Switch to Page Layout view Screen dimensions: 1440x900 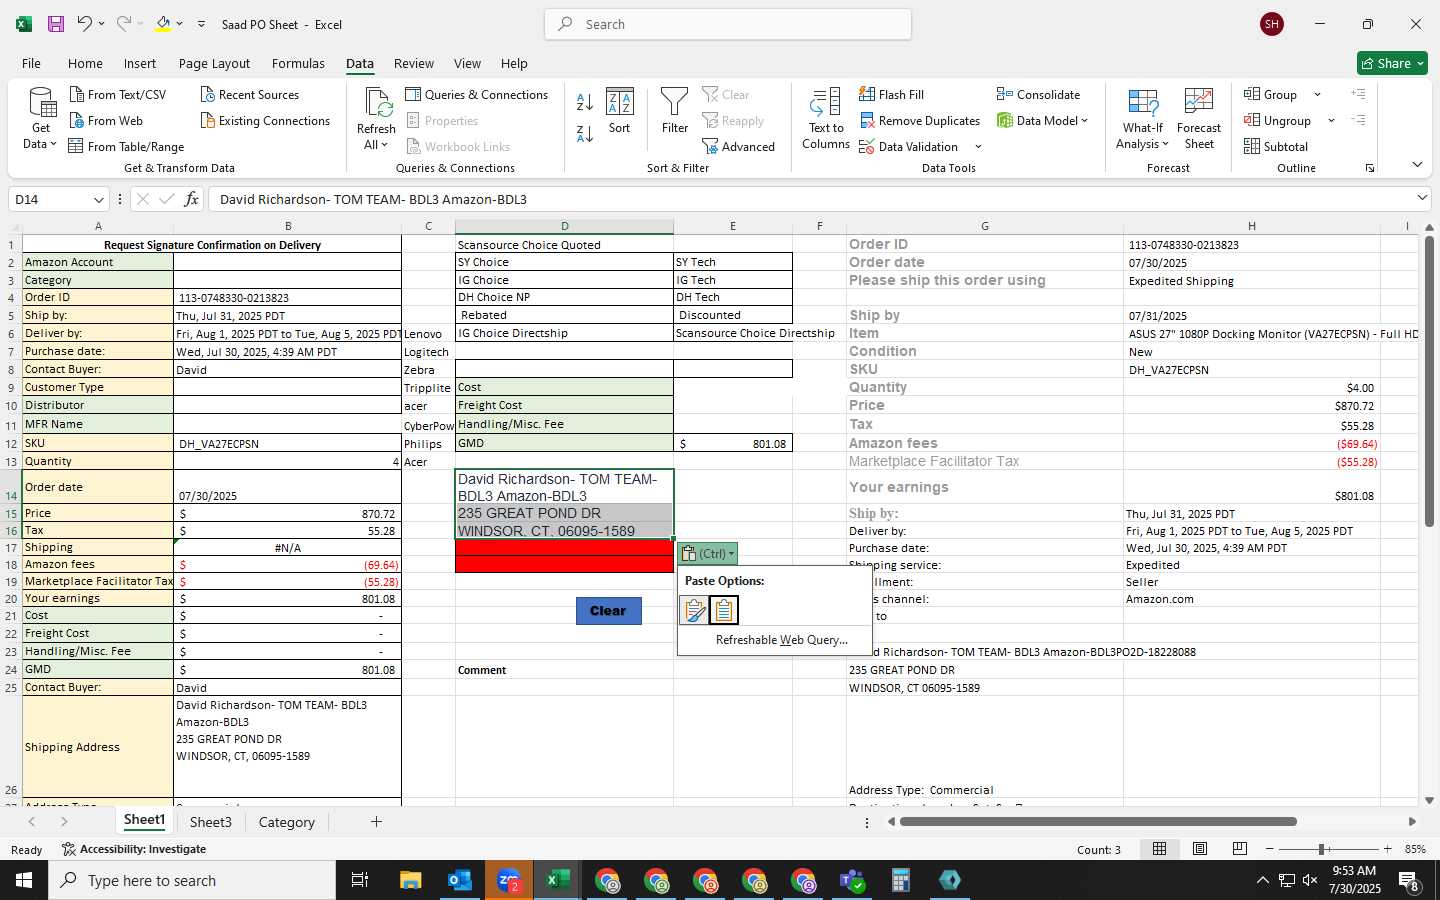pos(1199,849)
